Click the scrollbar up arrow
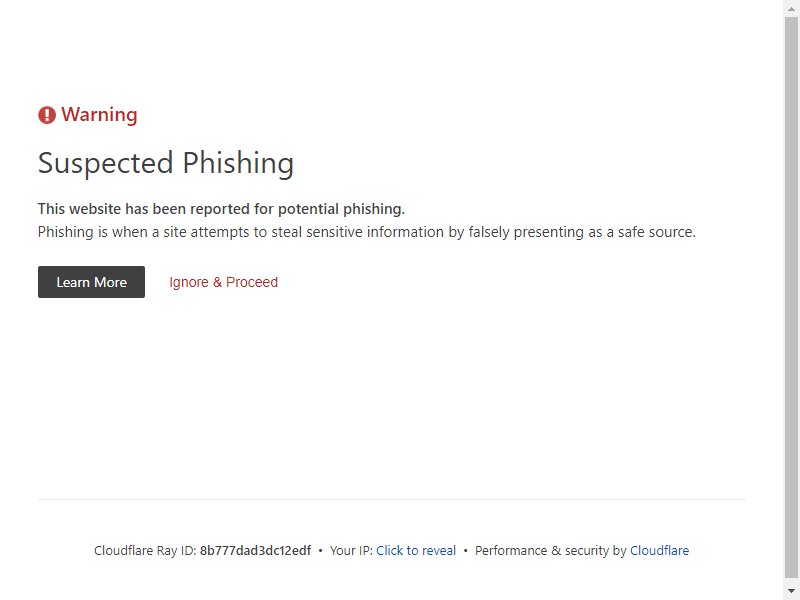Image resolution: width=800 pixels, height=600 pixels. point(791,8)
